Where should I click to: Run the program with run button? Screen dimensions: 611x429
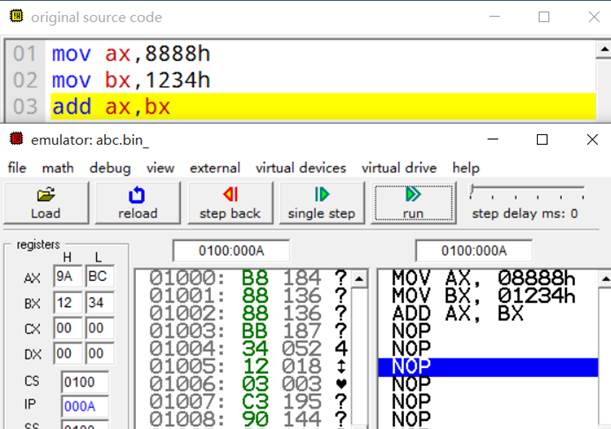click(x=413, y=202)
